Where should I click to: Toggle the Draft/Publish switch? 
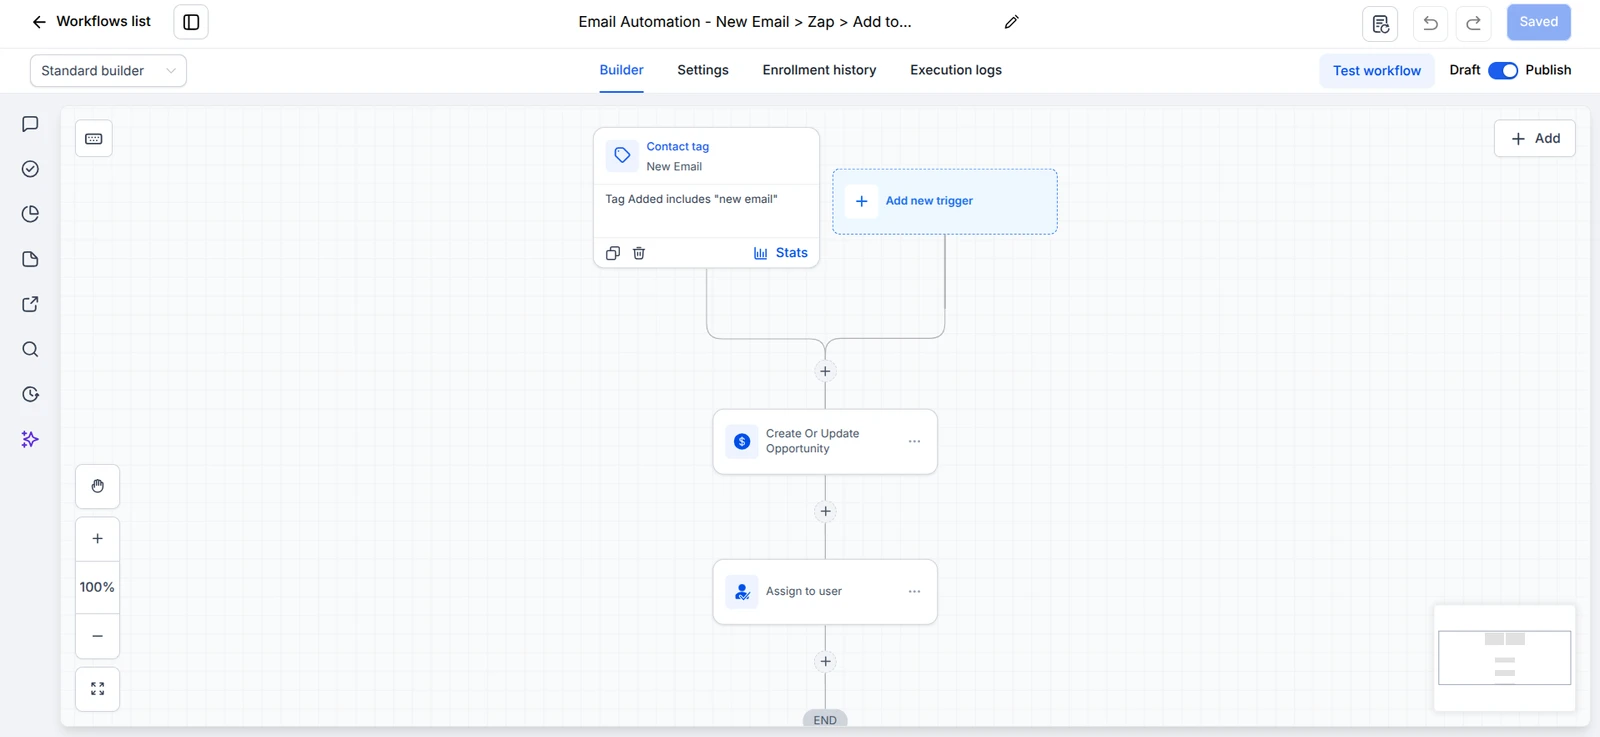click(1503, 70)
